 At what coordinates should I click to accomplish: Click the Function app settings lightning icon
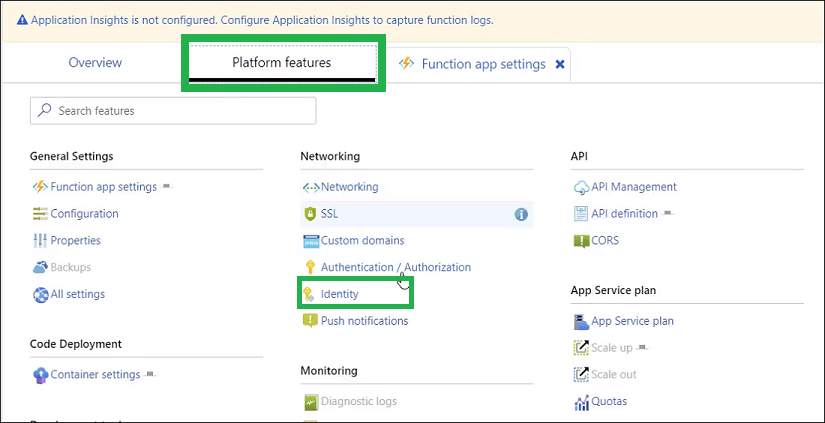[40, 187]
